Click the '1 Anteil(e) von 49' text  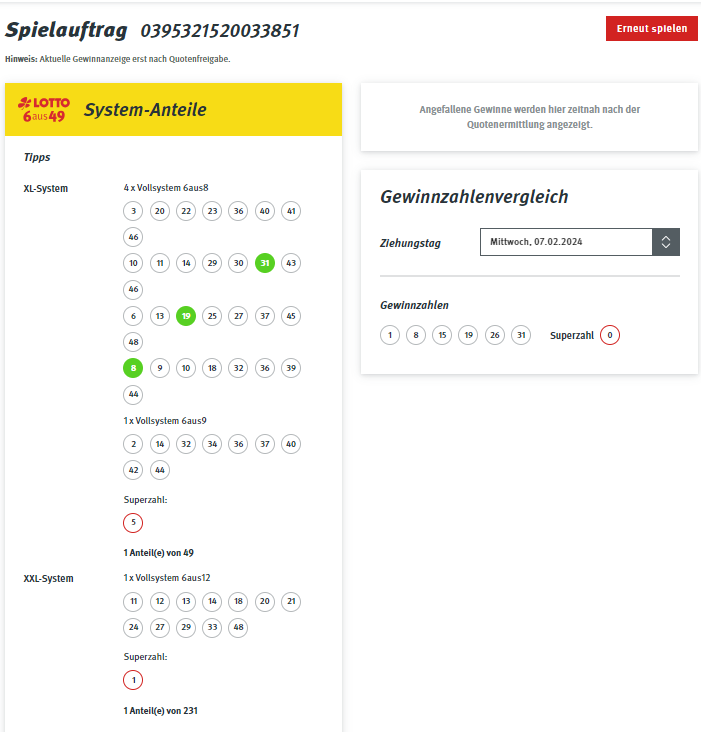159,553
